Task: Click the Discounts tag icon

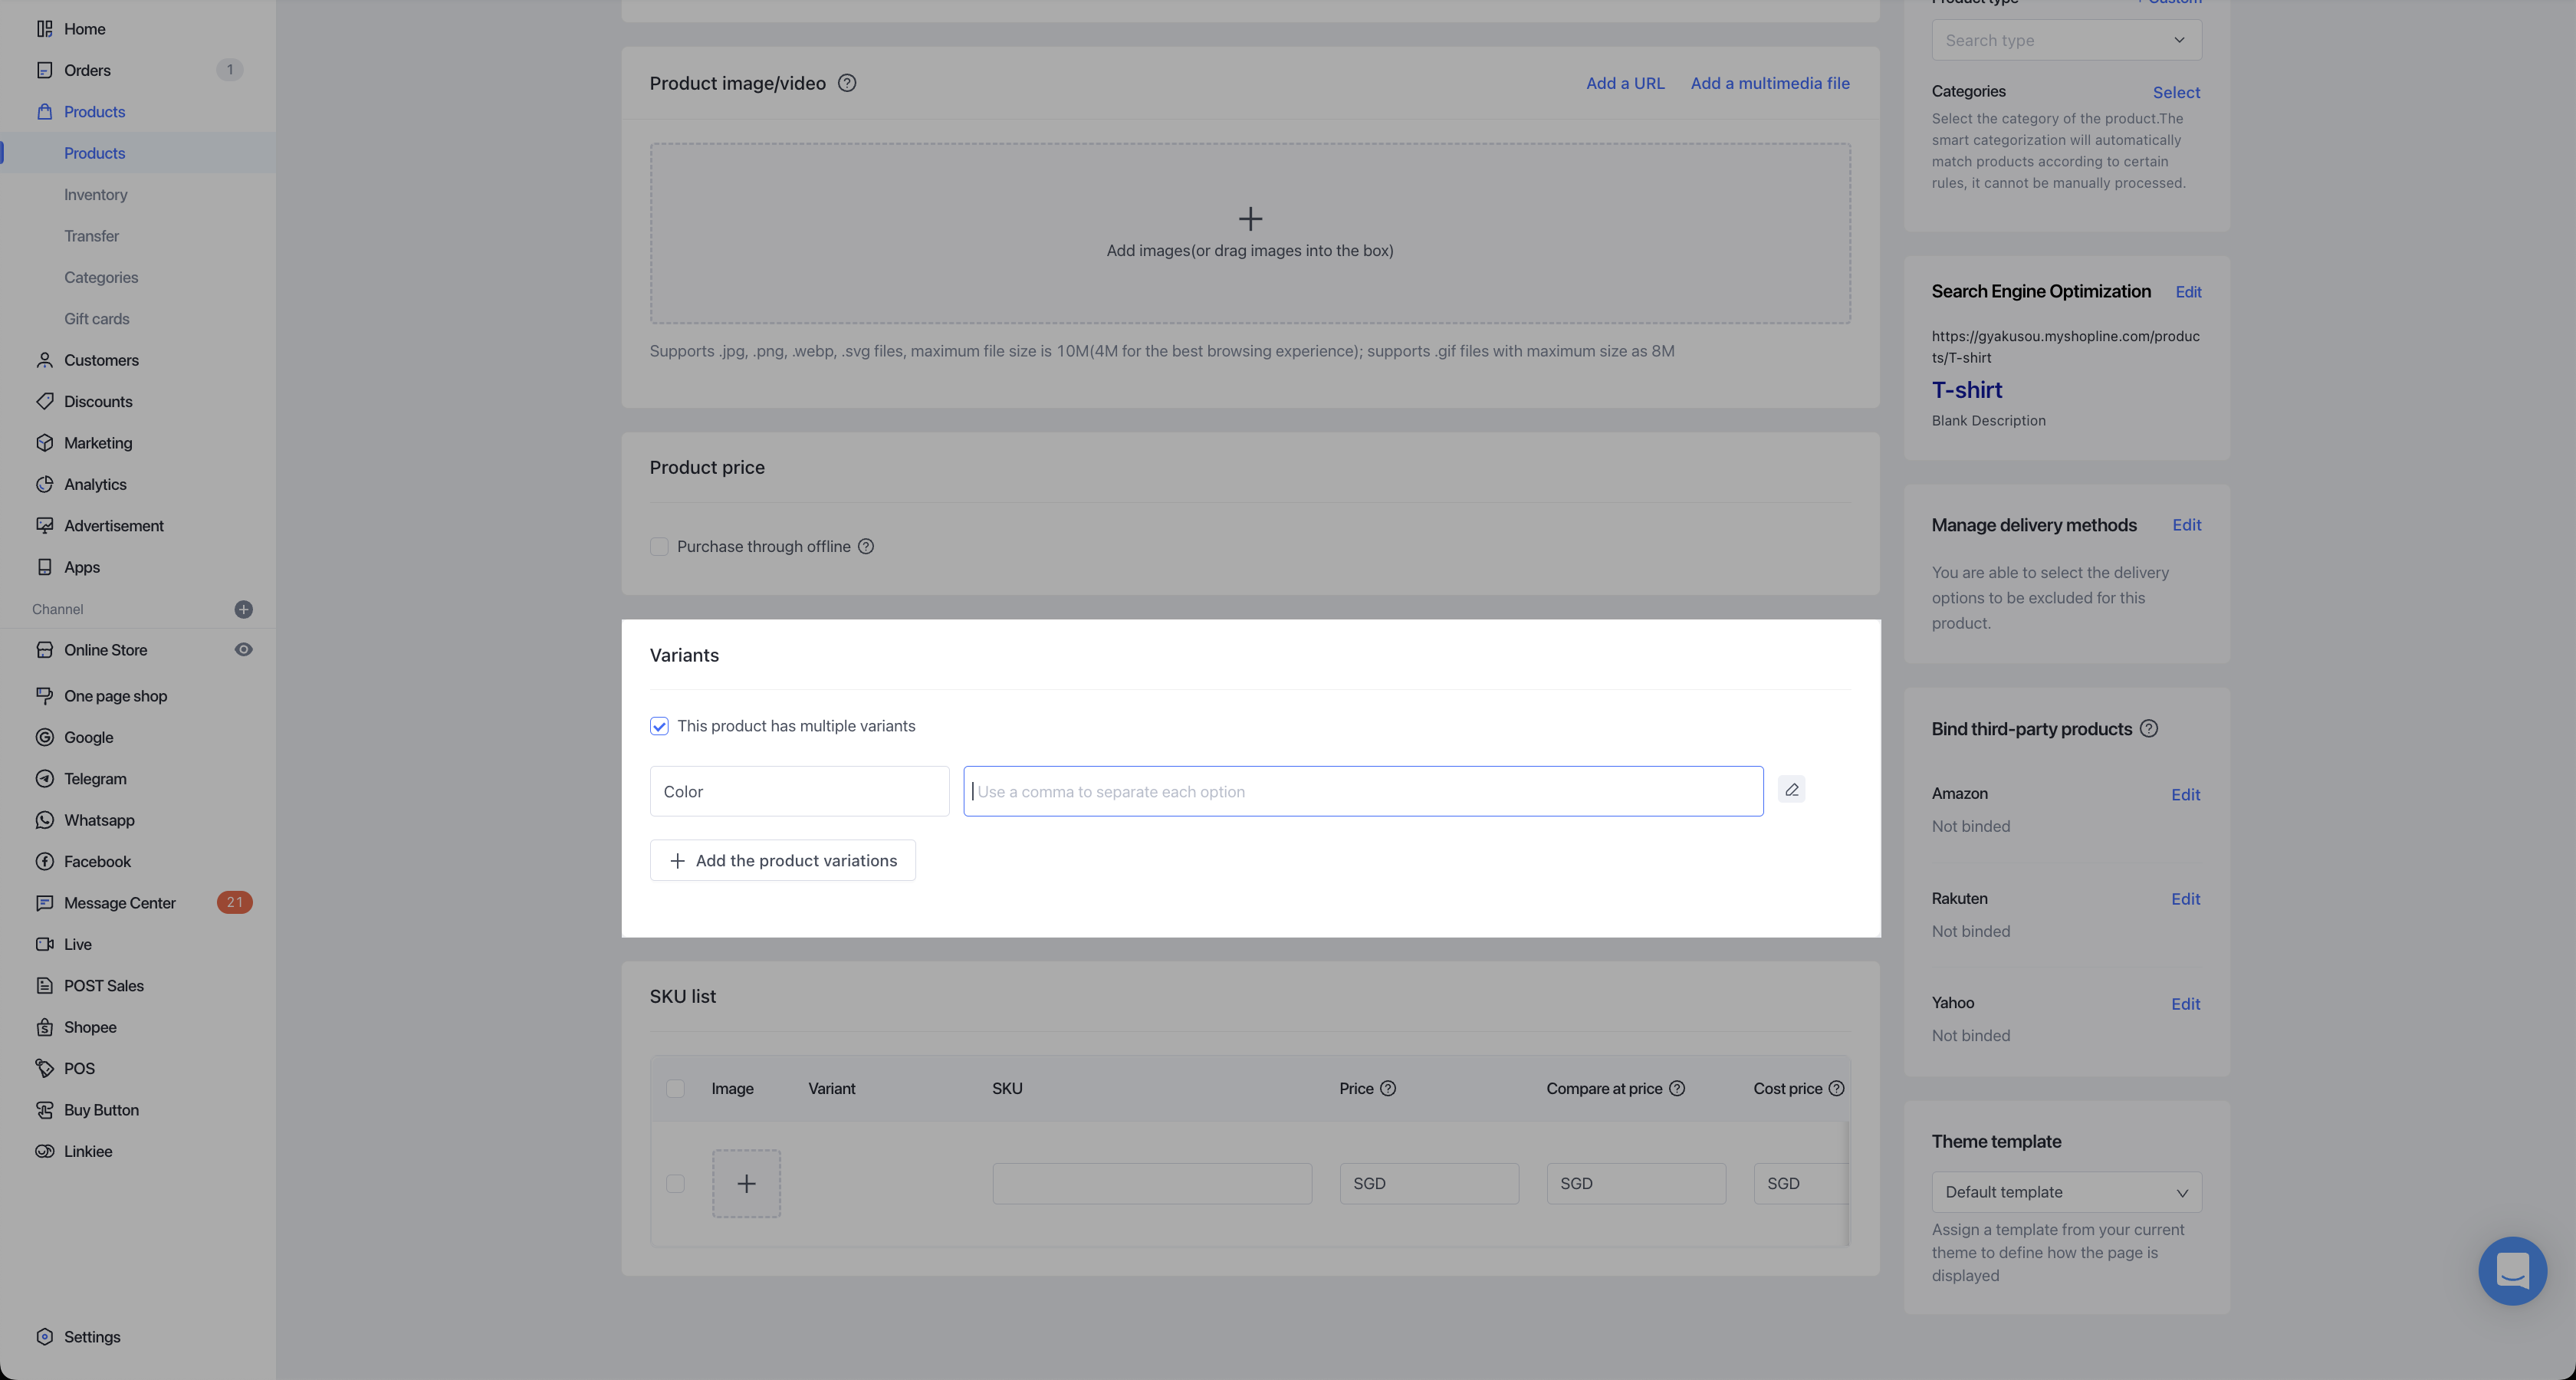Action: (x=44, y=402)
